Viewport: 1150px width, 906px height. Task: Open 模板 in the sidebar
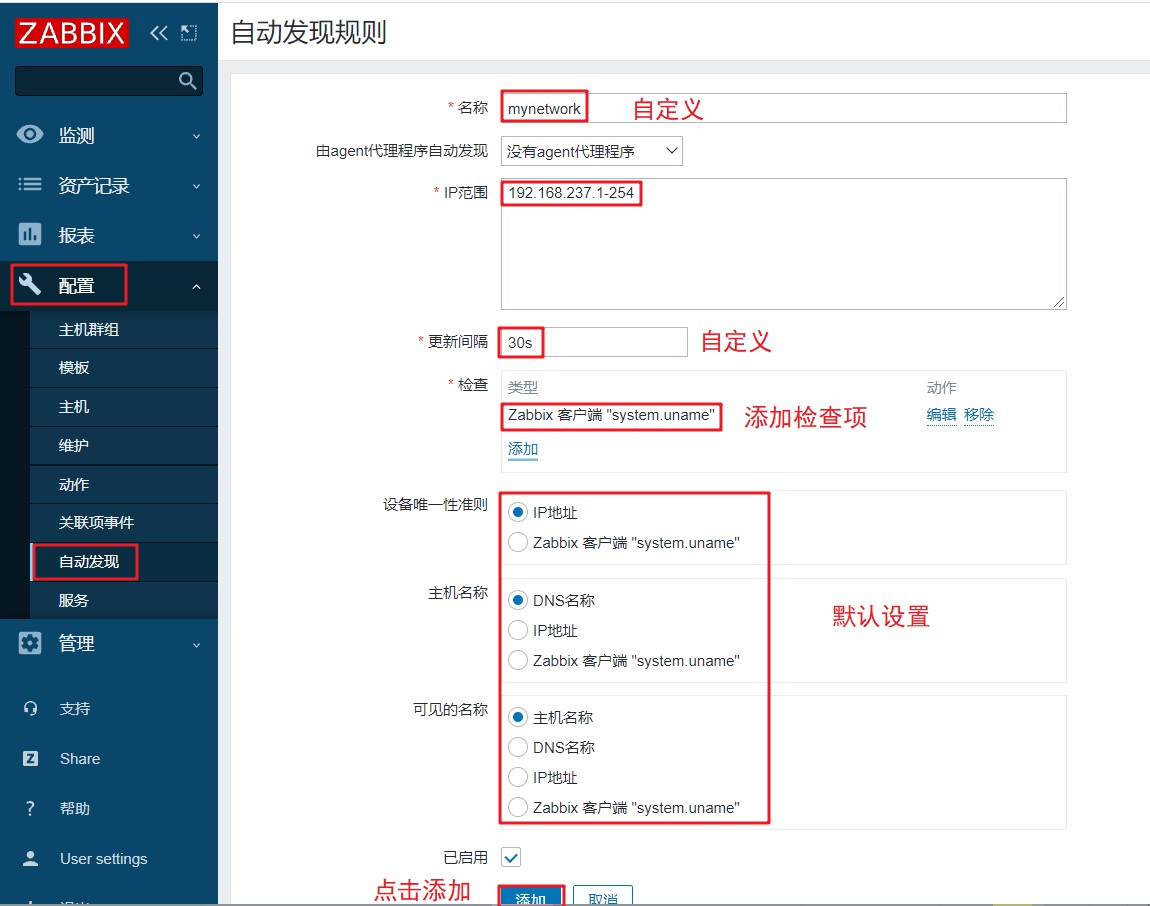click(x=74, y=368)
